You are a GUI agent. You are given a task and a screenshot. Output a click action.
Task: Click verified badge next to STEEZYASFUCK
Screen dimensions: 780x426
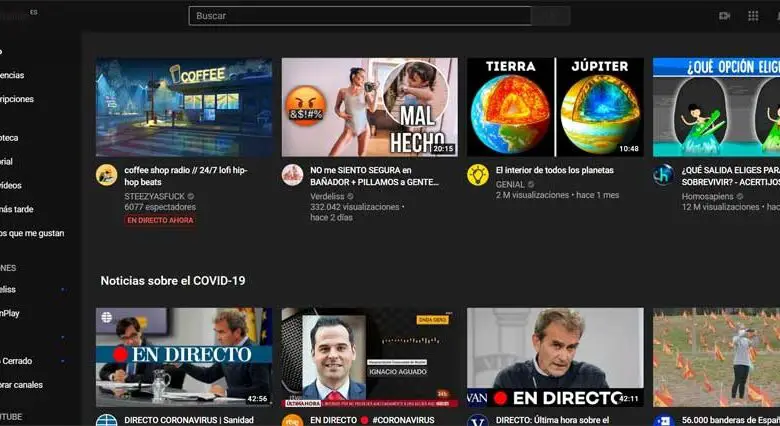[x=191, y=196]
